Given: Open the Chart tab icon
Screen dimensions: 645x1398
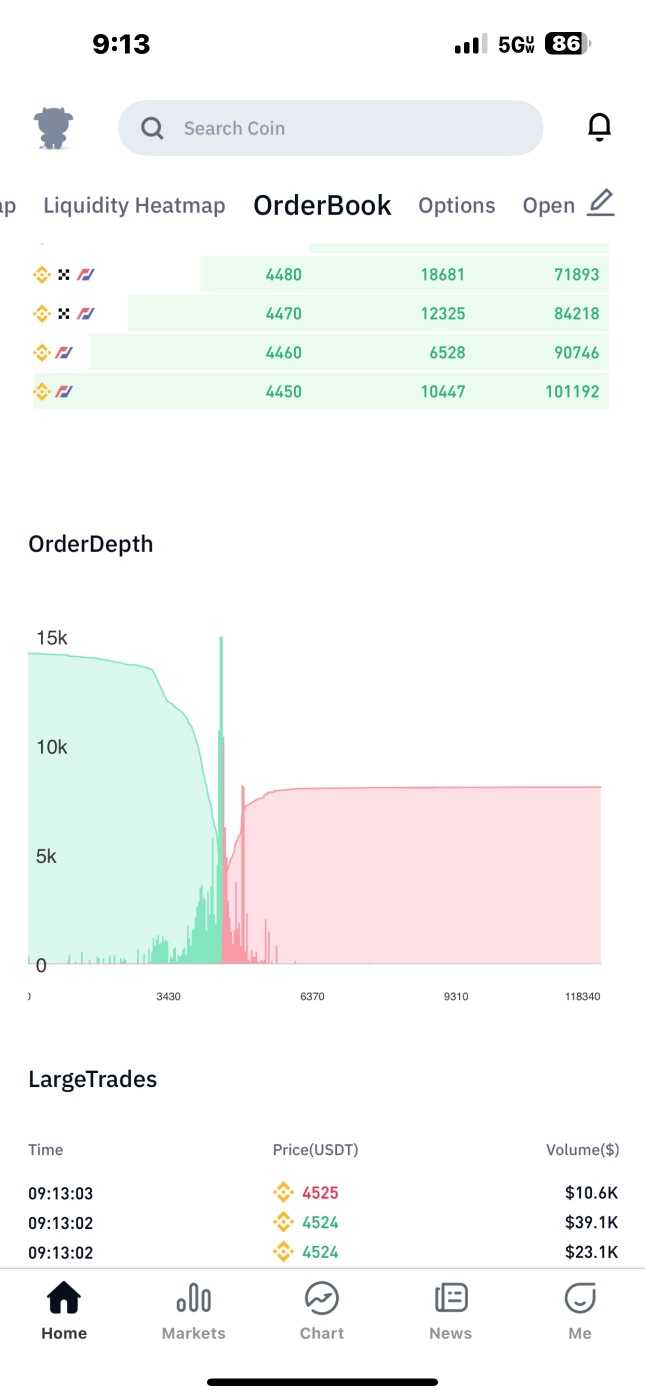Looking at the screenshot, I should pos(321,1299).
